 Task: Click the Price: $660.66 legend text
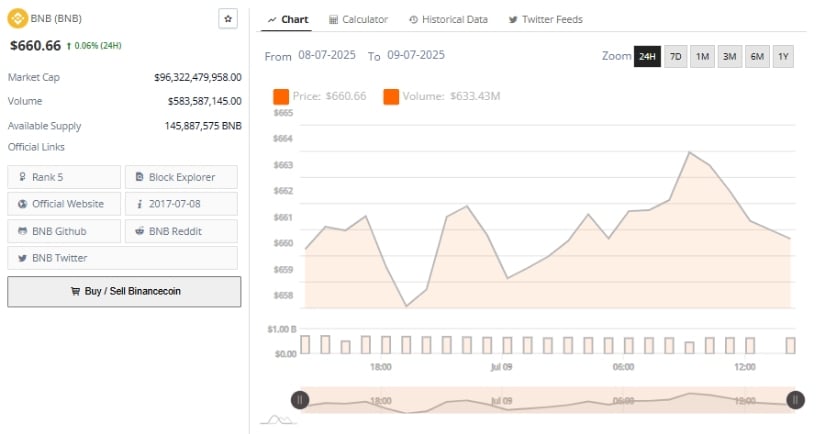tap(329, 96)
